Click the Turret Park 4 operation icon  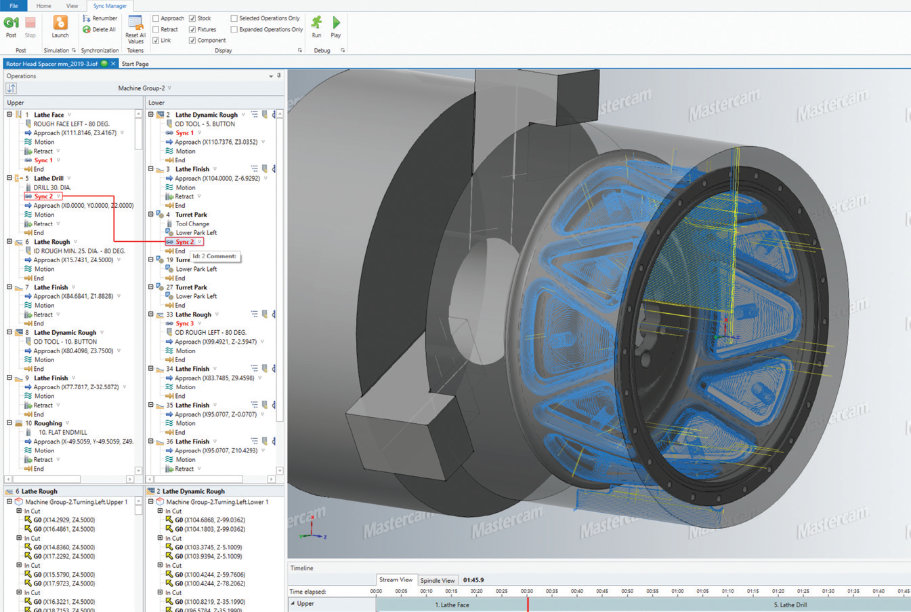(x=160, y=214)
